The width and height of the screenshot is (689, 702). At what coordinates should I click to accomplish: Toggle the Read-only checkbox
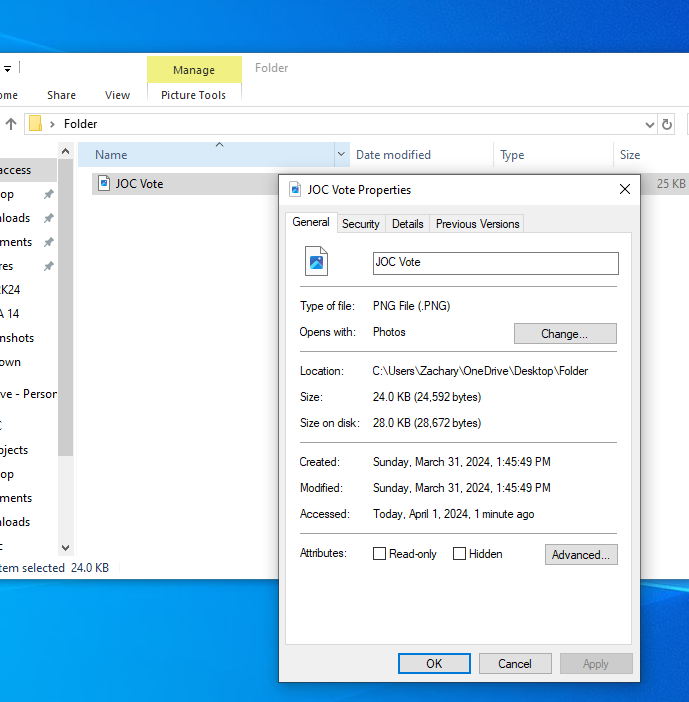[x=379, y=554]
